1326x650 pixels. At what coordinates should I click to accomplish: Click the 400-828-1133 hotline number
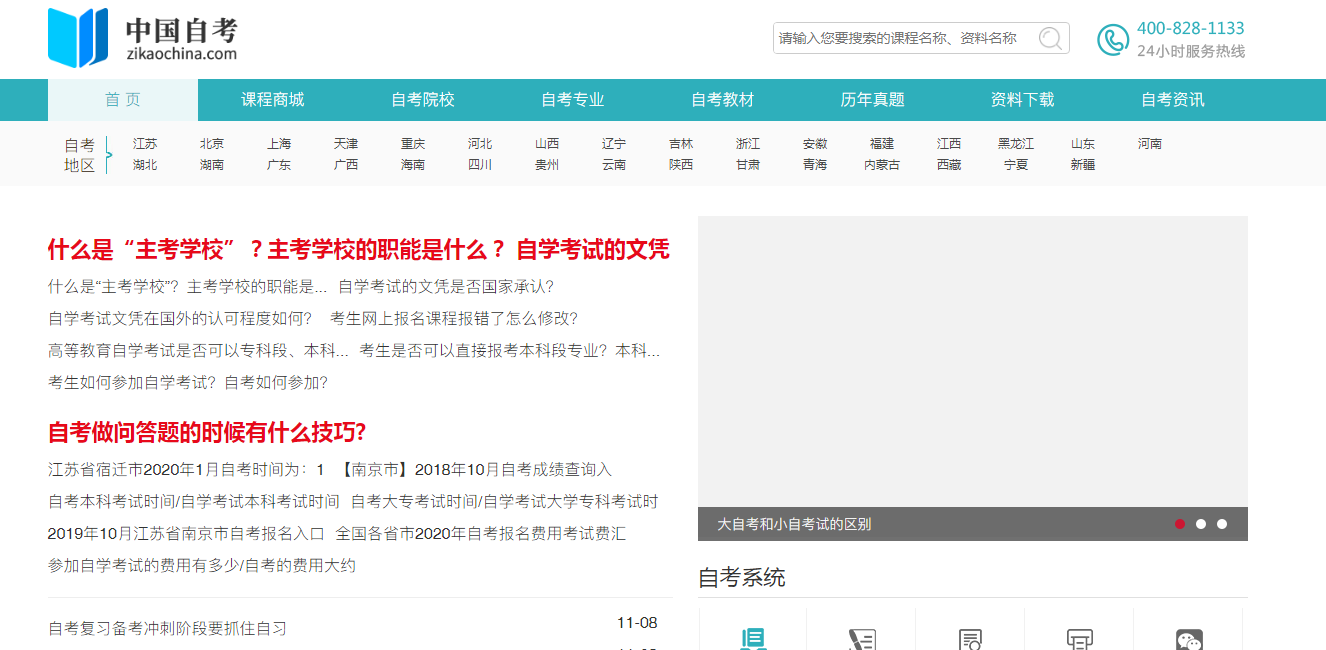[1191, 28]
